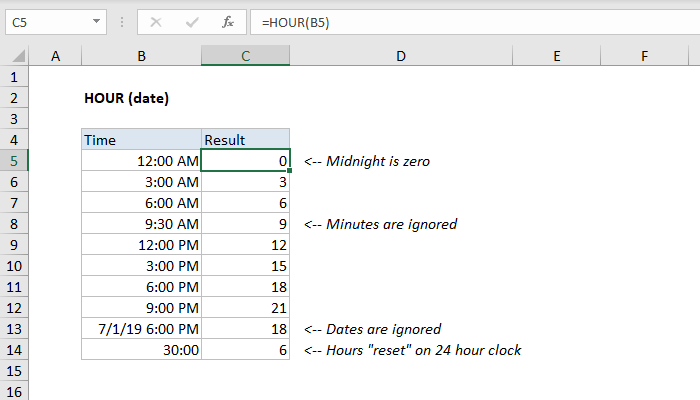This screenshot has height=400, width=700.
Task: Select cell with 9:30 AM
Action: (142, 224)
